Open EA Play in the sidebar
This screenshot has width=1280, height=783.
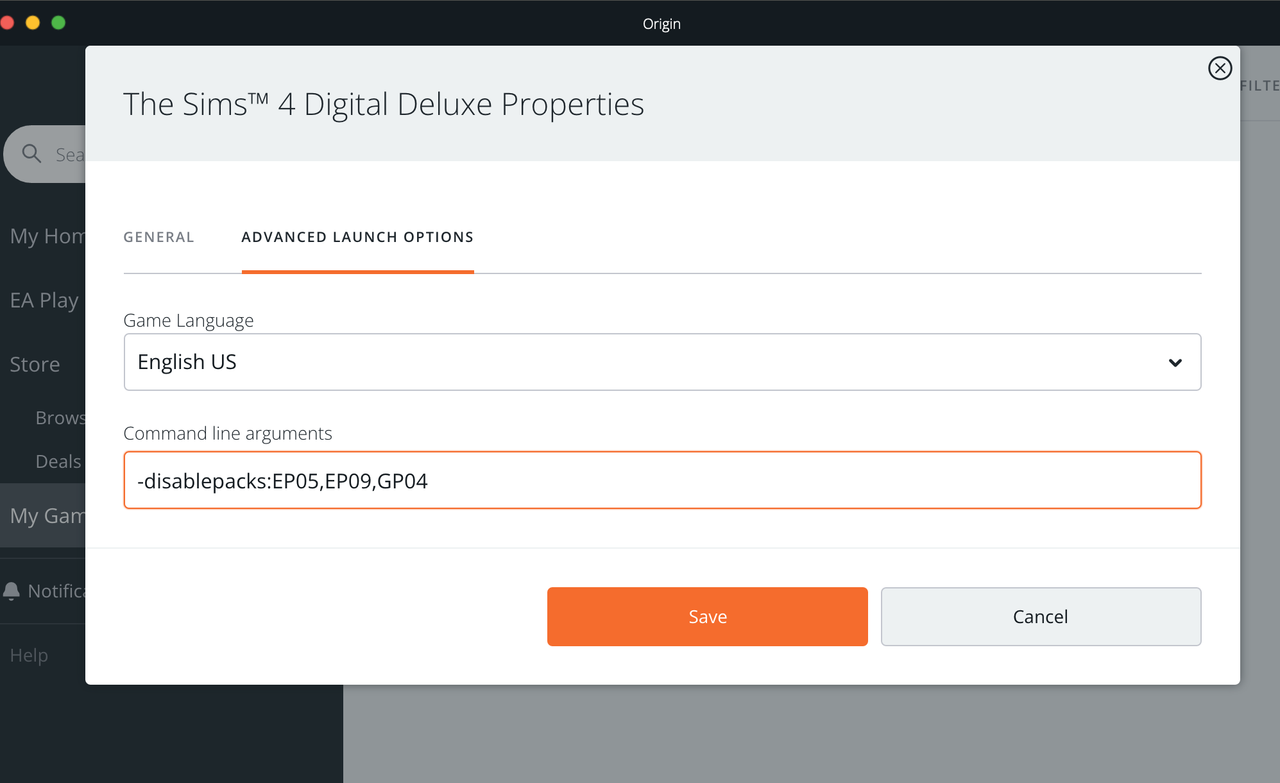pyautogui.click(x=44, y=300)
